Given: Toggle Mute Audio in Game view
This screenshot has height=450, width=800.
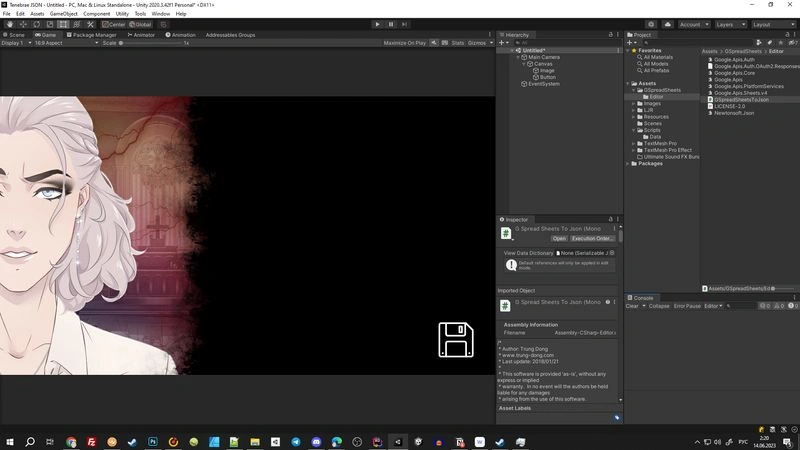Looking at the screenshot, I should (434, 43).
